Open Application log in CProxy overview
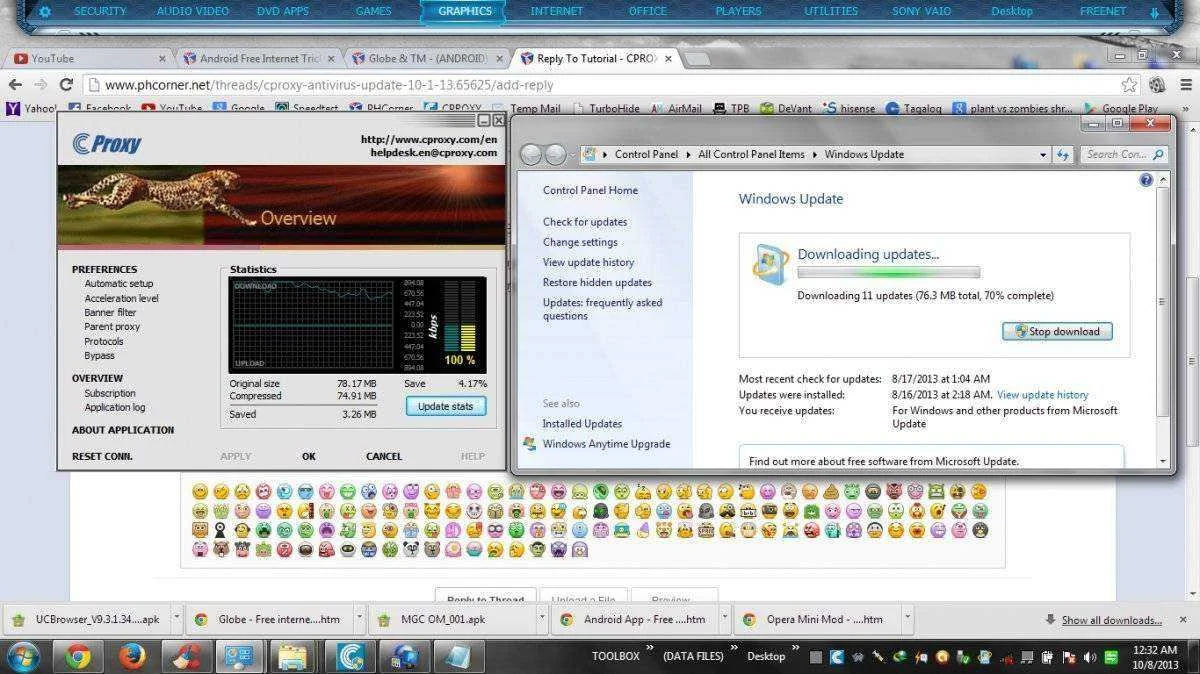Image resolution: width=1200 pixels, height=674 pixels. tap(115, 407)
